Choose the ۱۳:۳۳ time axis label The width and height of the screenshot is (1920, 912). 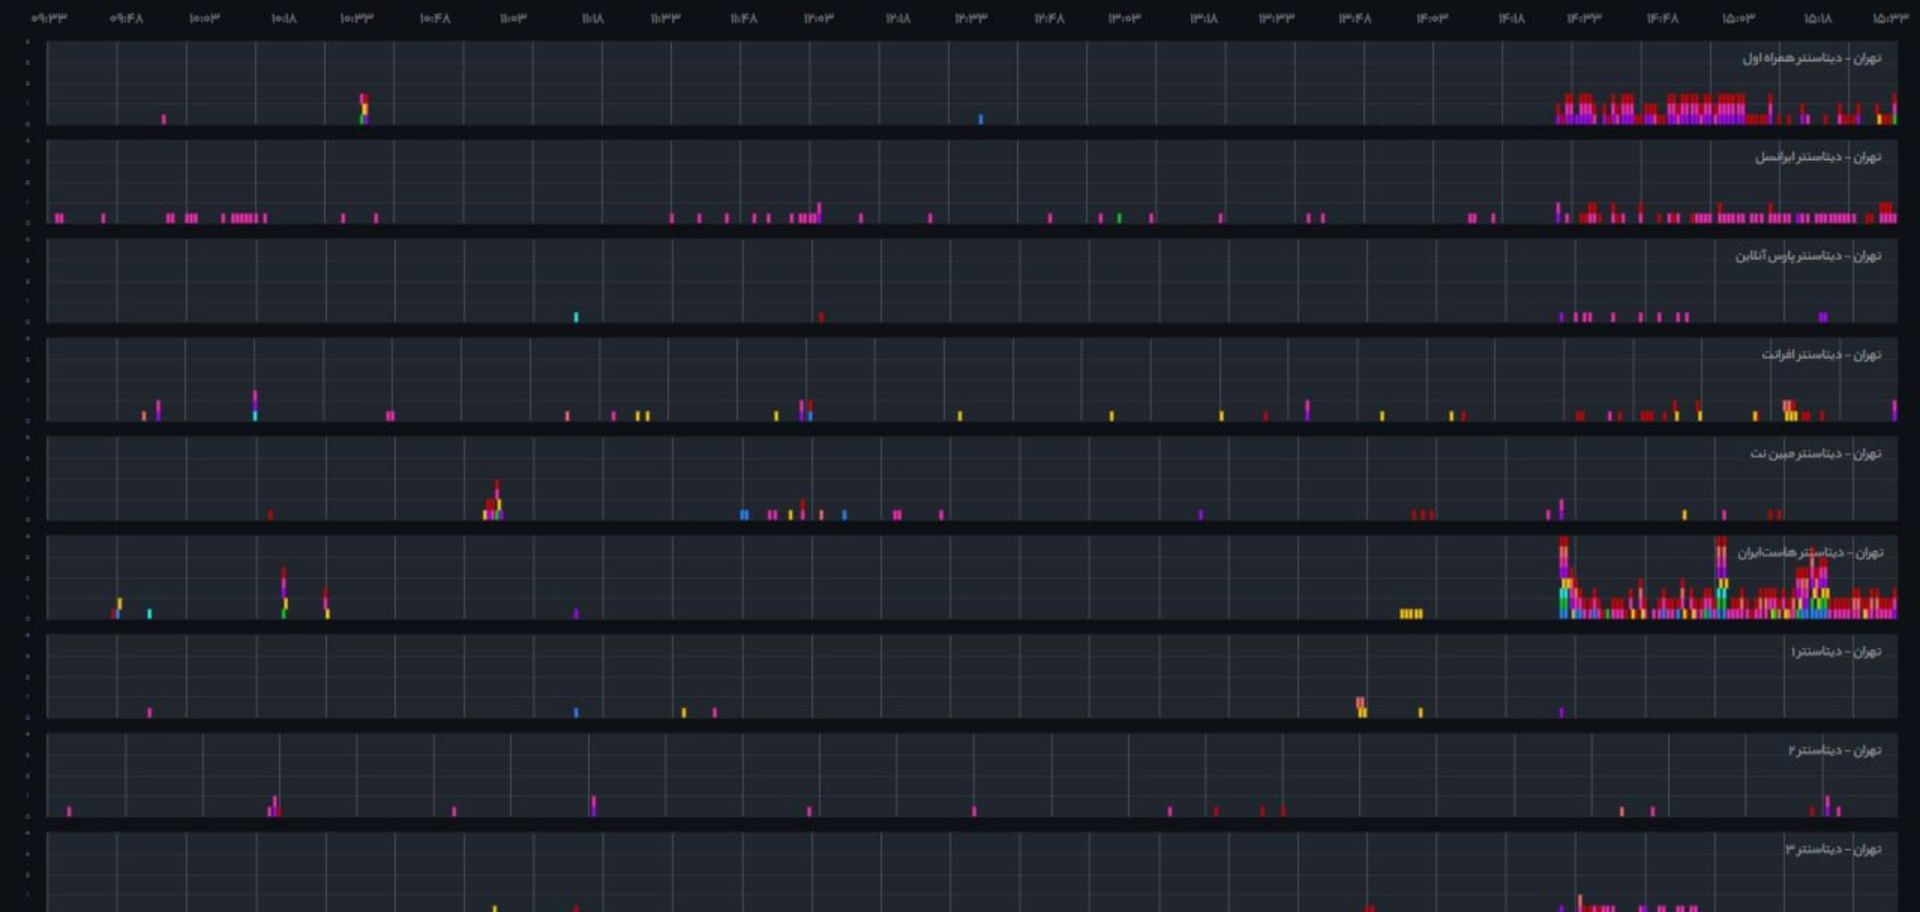pyautogui.click(x=1276, y=19)
